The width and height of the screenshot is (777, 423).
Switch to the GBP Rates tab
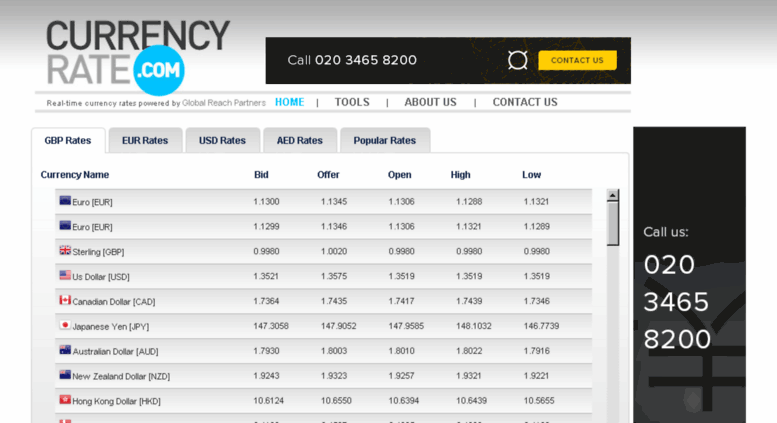68,141
